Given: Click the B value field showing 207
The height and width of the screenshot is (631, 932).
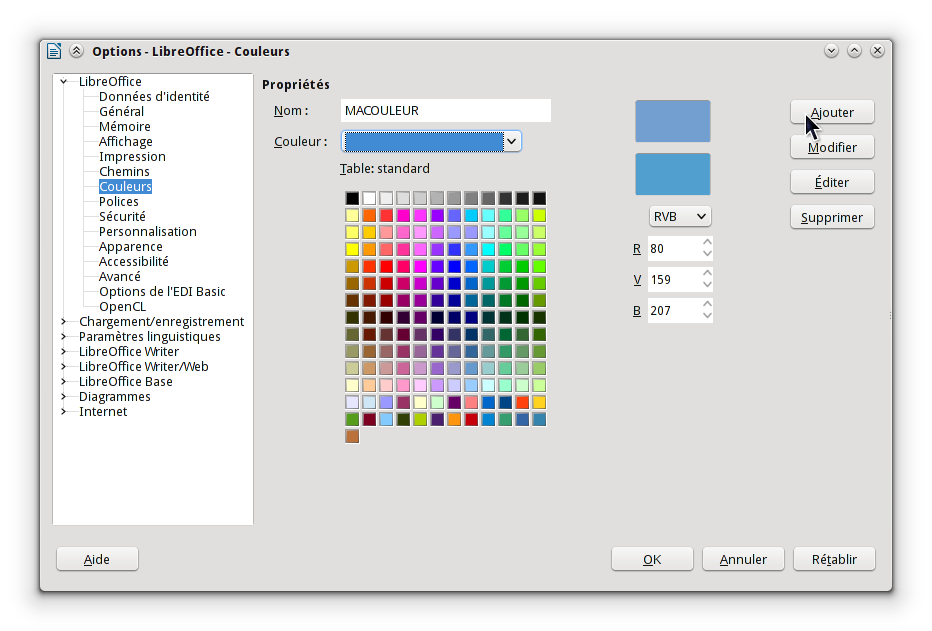Looking at the screenshot, I should [x=674, y=310].
